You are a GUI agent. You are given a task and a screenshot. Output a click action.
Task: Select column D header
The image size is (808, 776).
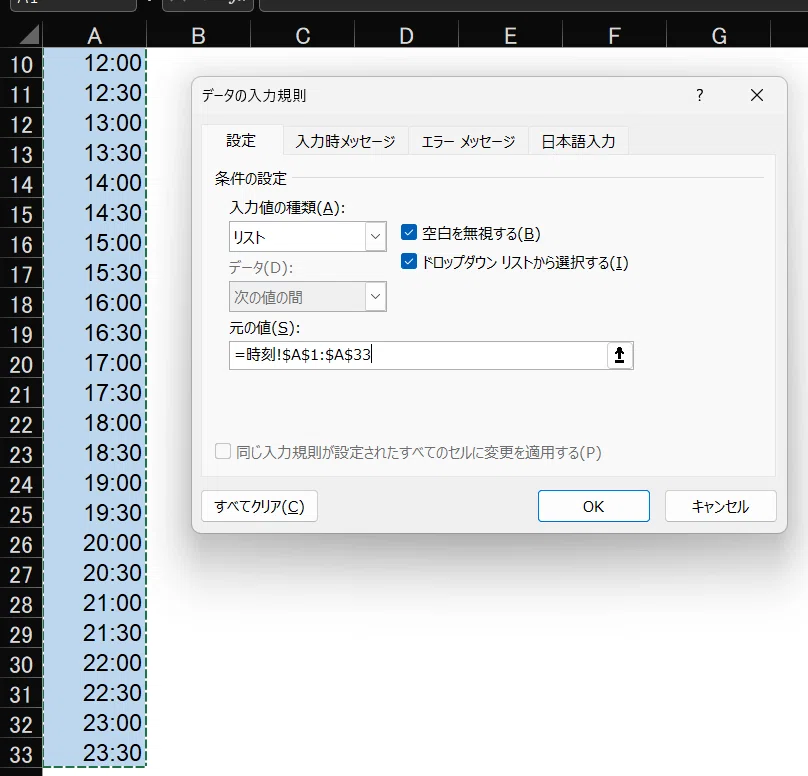(407, 36)
